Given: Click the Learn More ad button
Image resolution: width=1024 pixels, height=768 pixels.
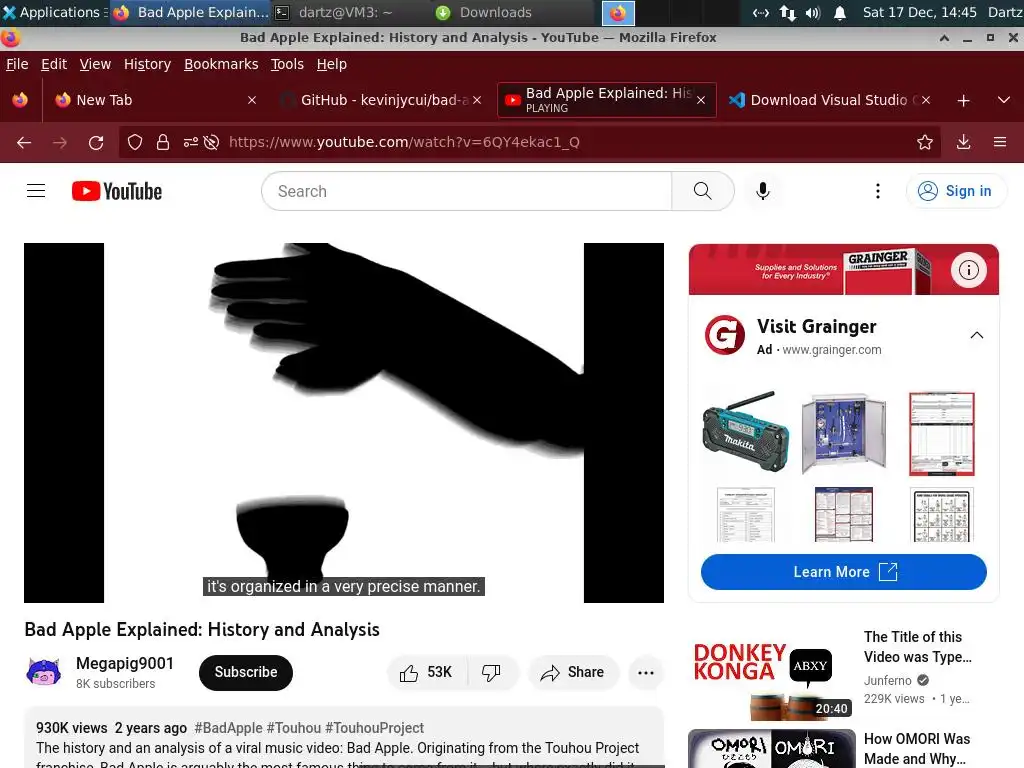Looking at the screenshot, I should pos(844,571).
